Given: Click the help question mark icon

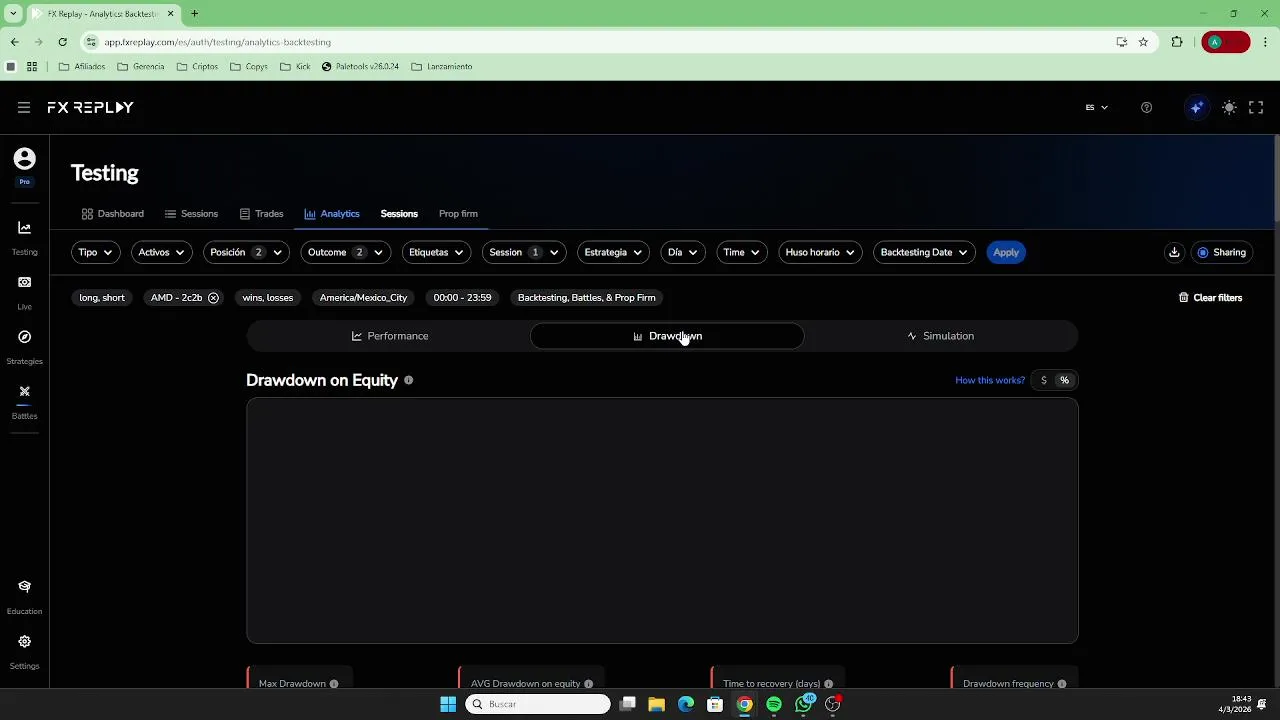Looking at the screenshot, I should [x=1146, y=107].
